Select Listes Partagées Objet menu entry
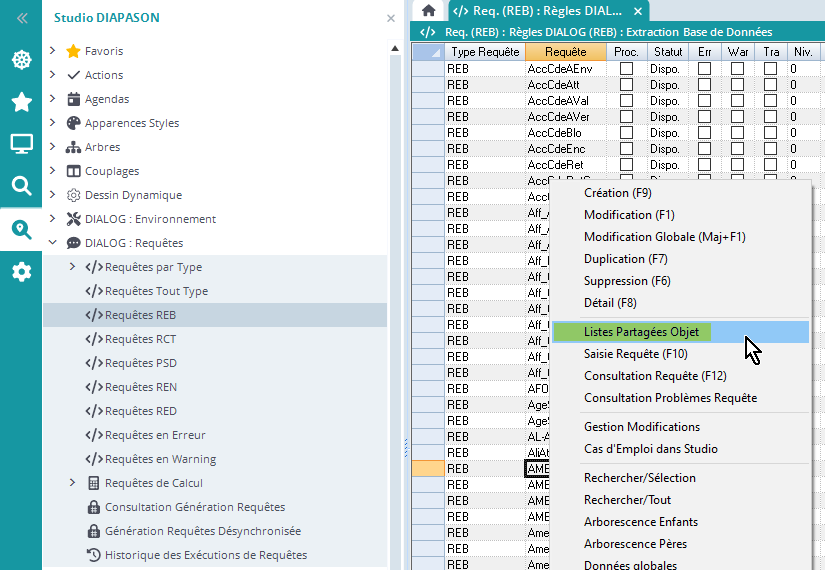 coord(641,332)
